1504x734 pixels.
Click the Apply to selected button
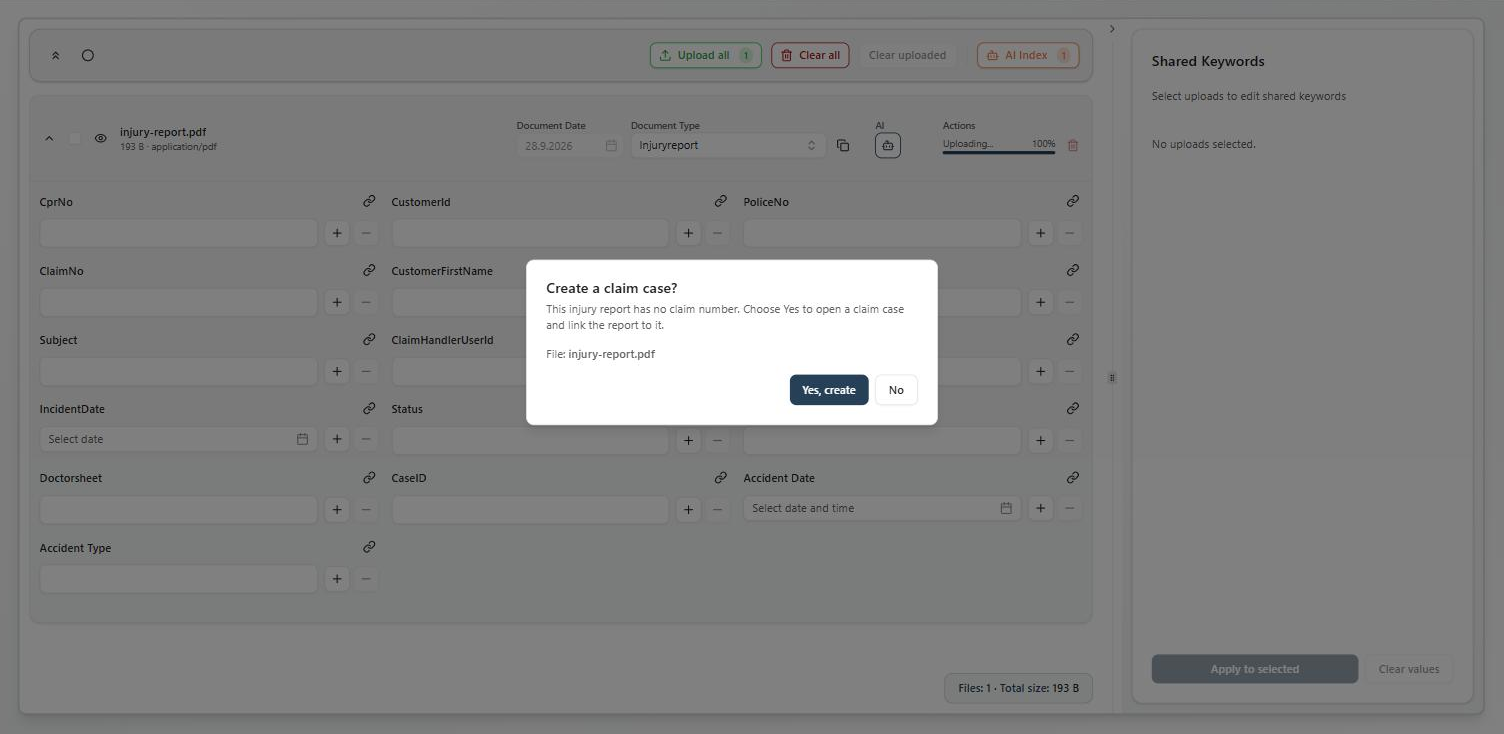click(x=1255, y=669)
